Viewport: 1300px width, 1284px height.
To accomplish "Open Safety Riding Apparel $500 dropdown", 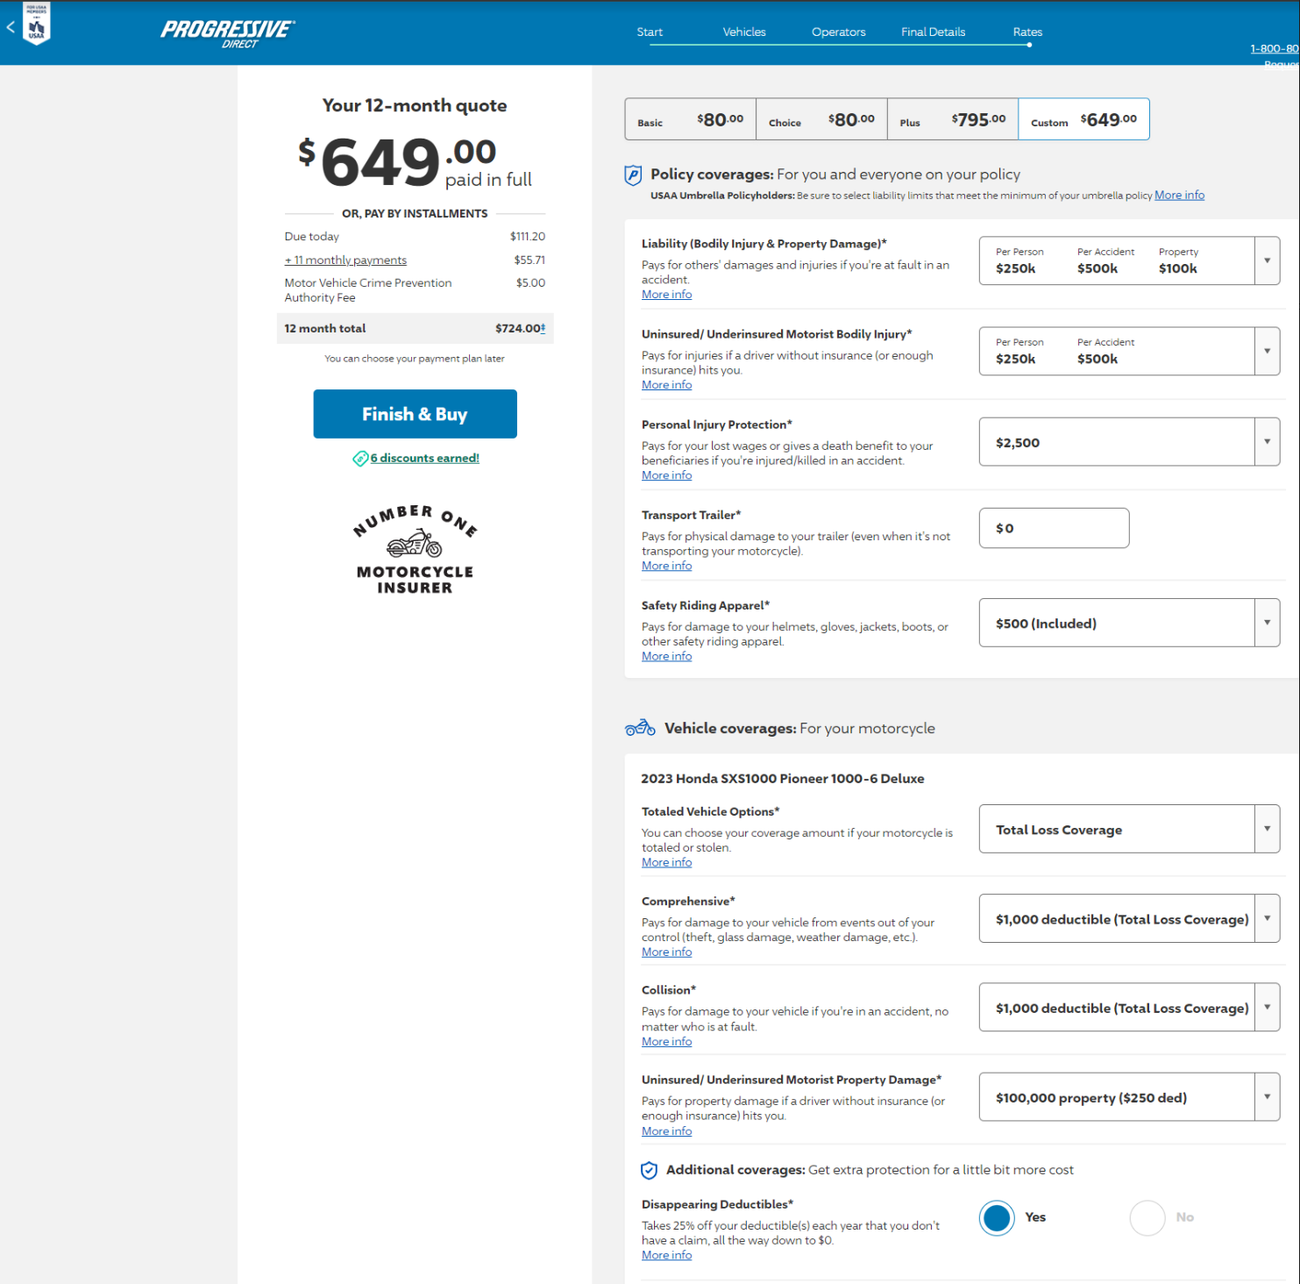I will (1129, 623).
